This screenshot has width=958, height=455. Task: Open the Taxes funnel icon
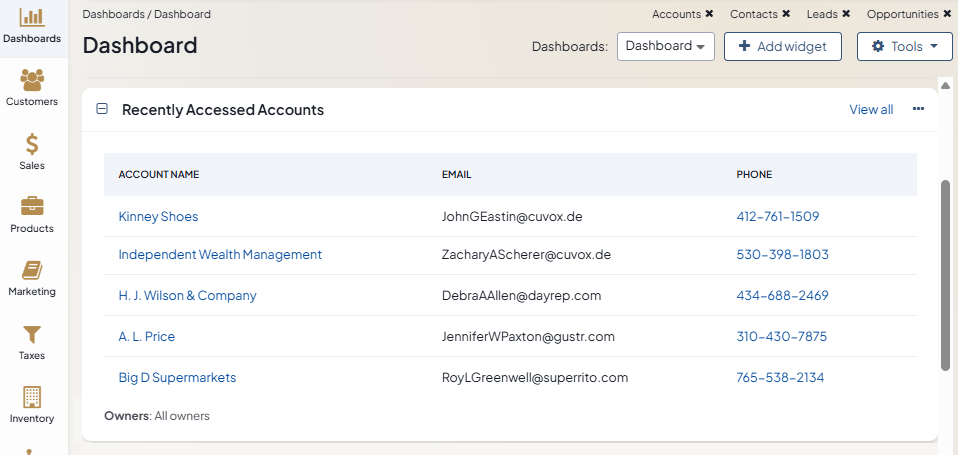[32, 334]
